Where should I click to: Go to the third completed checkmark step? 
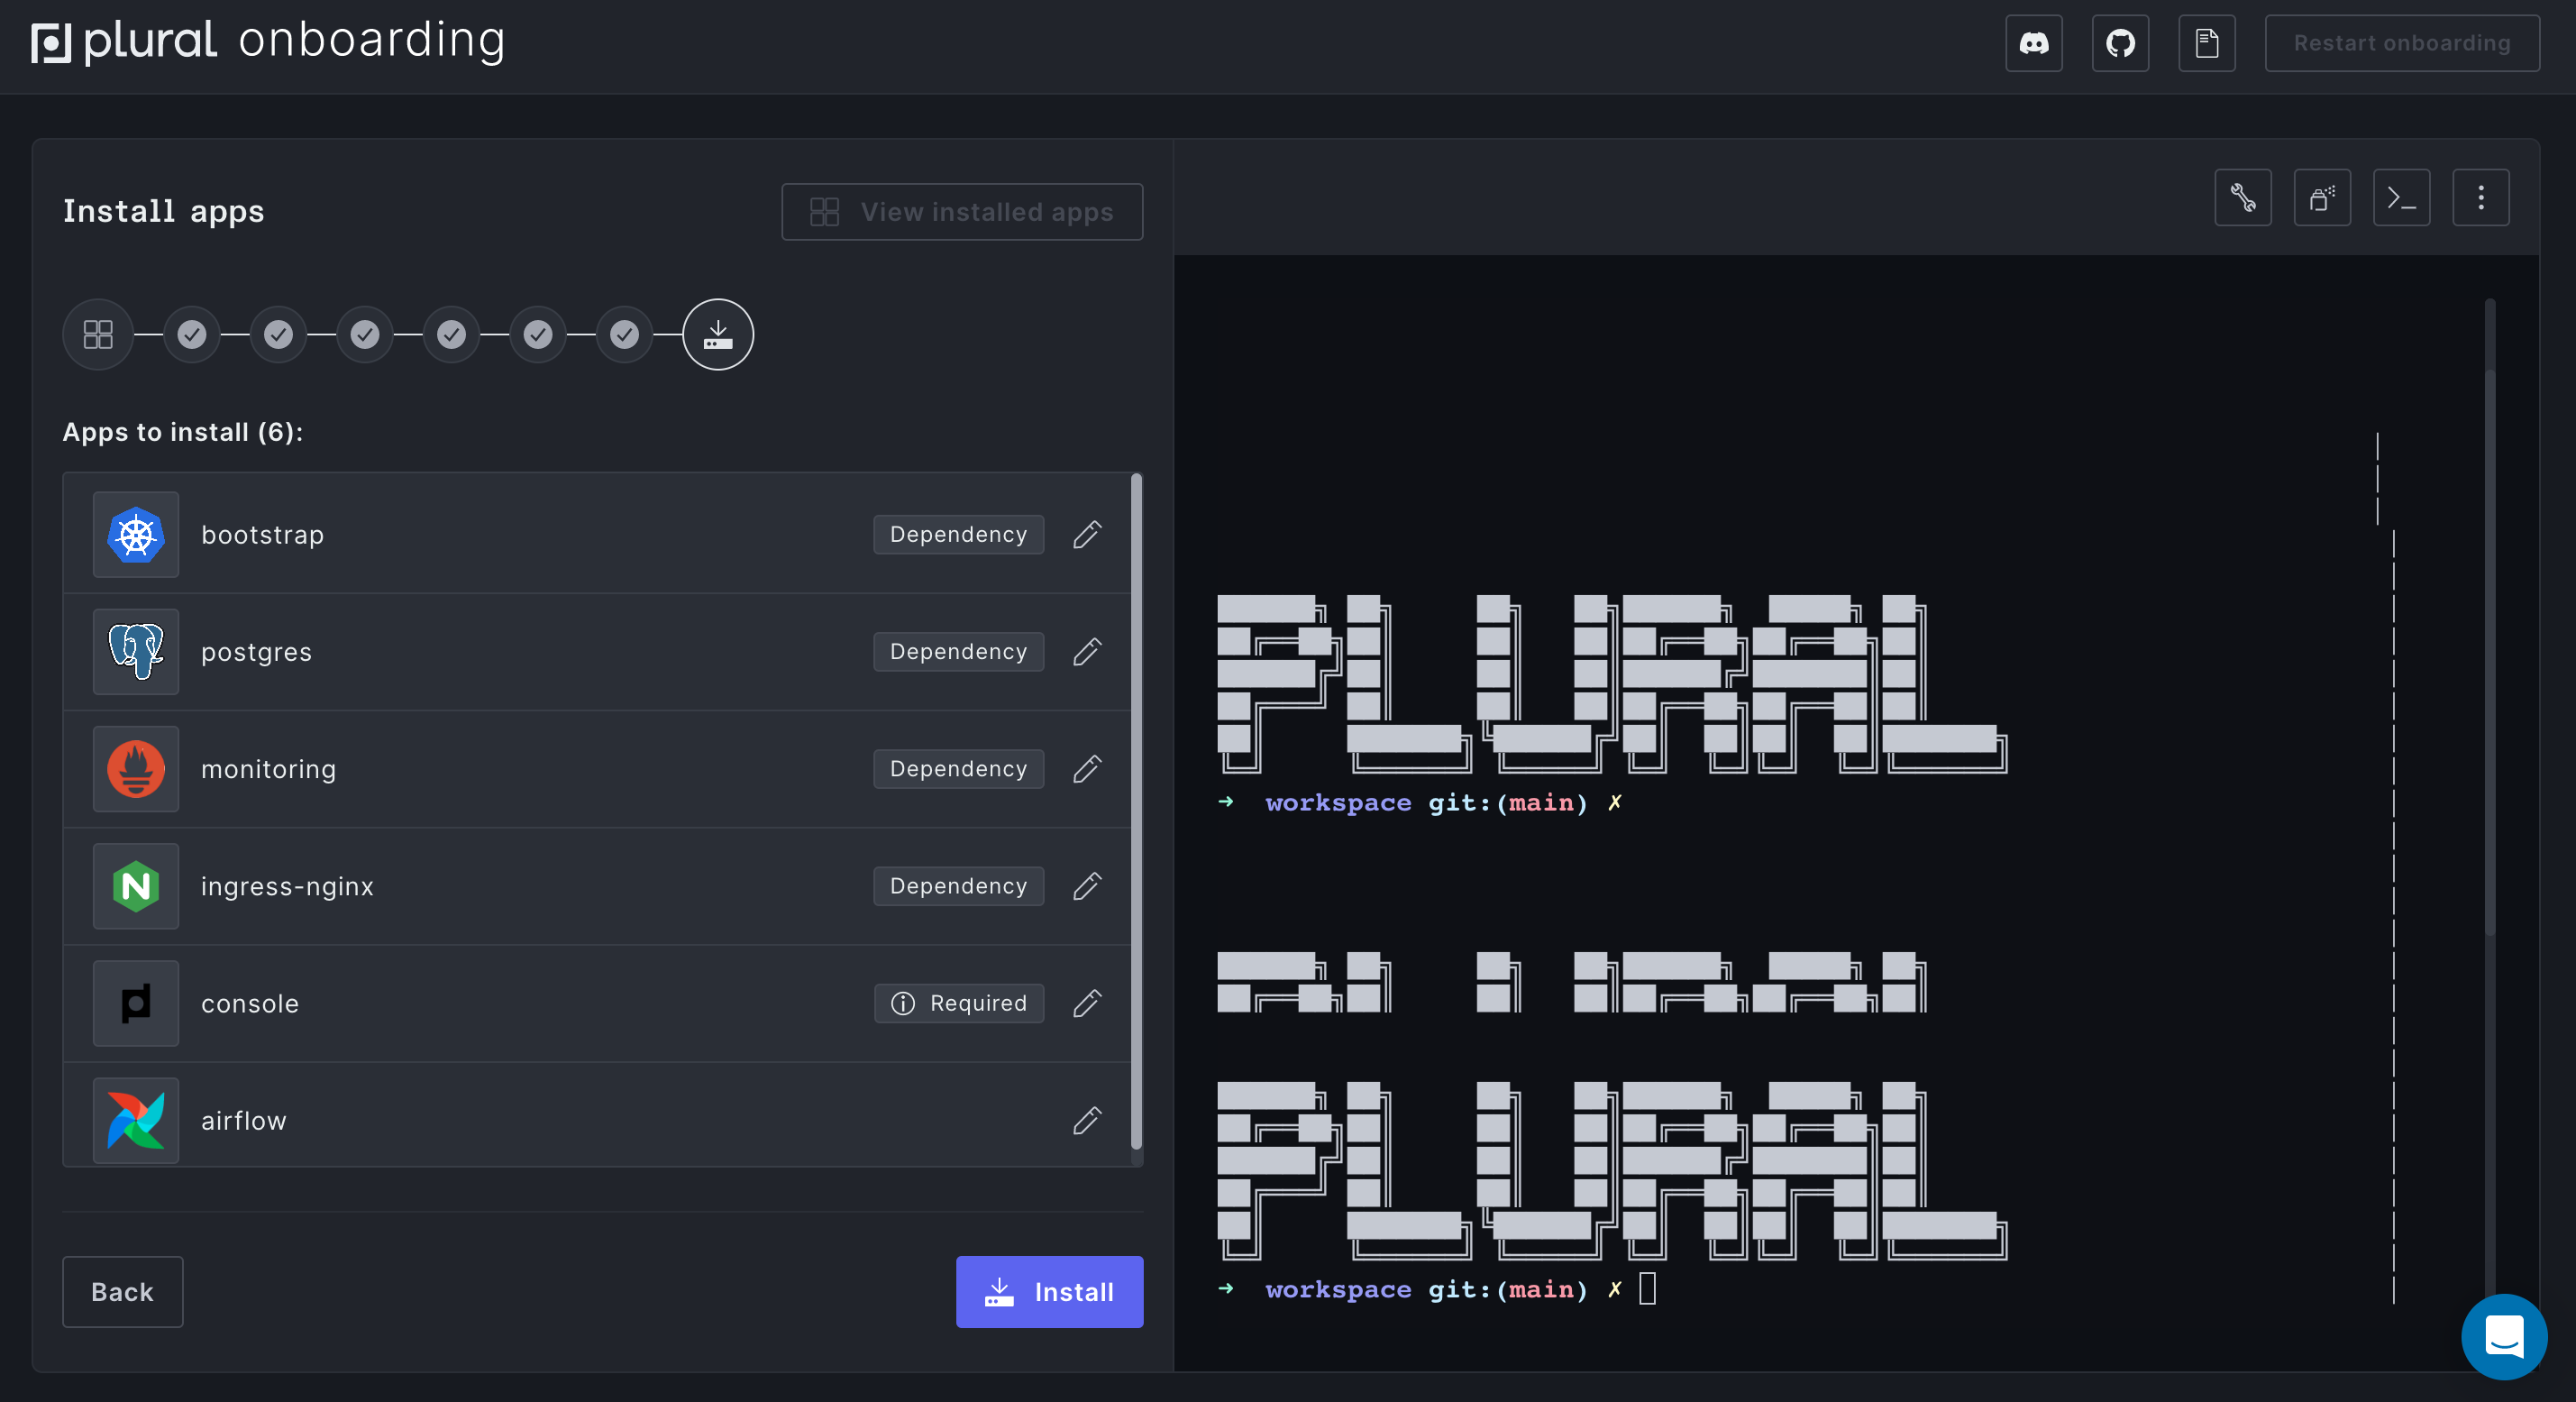point(365,334)
